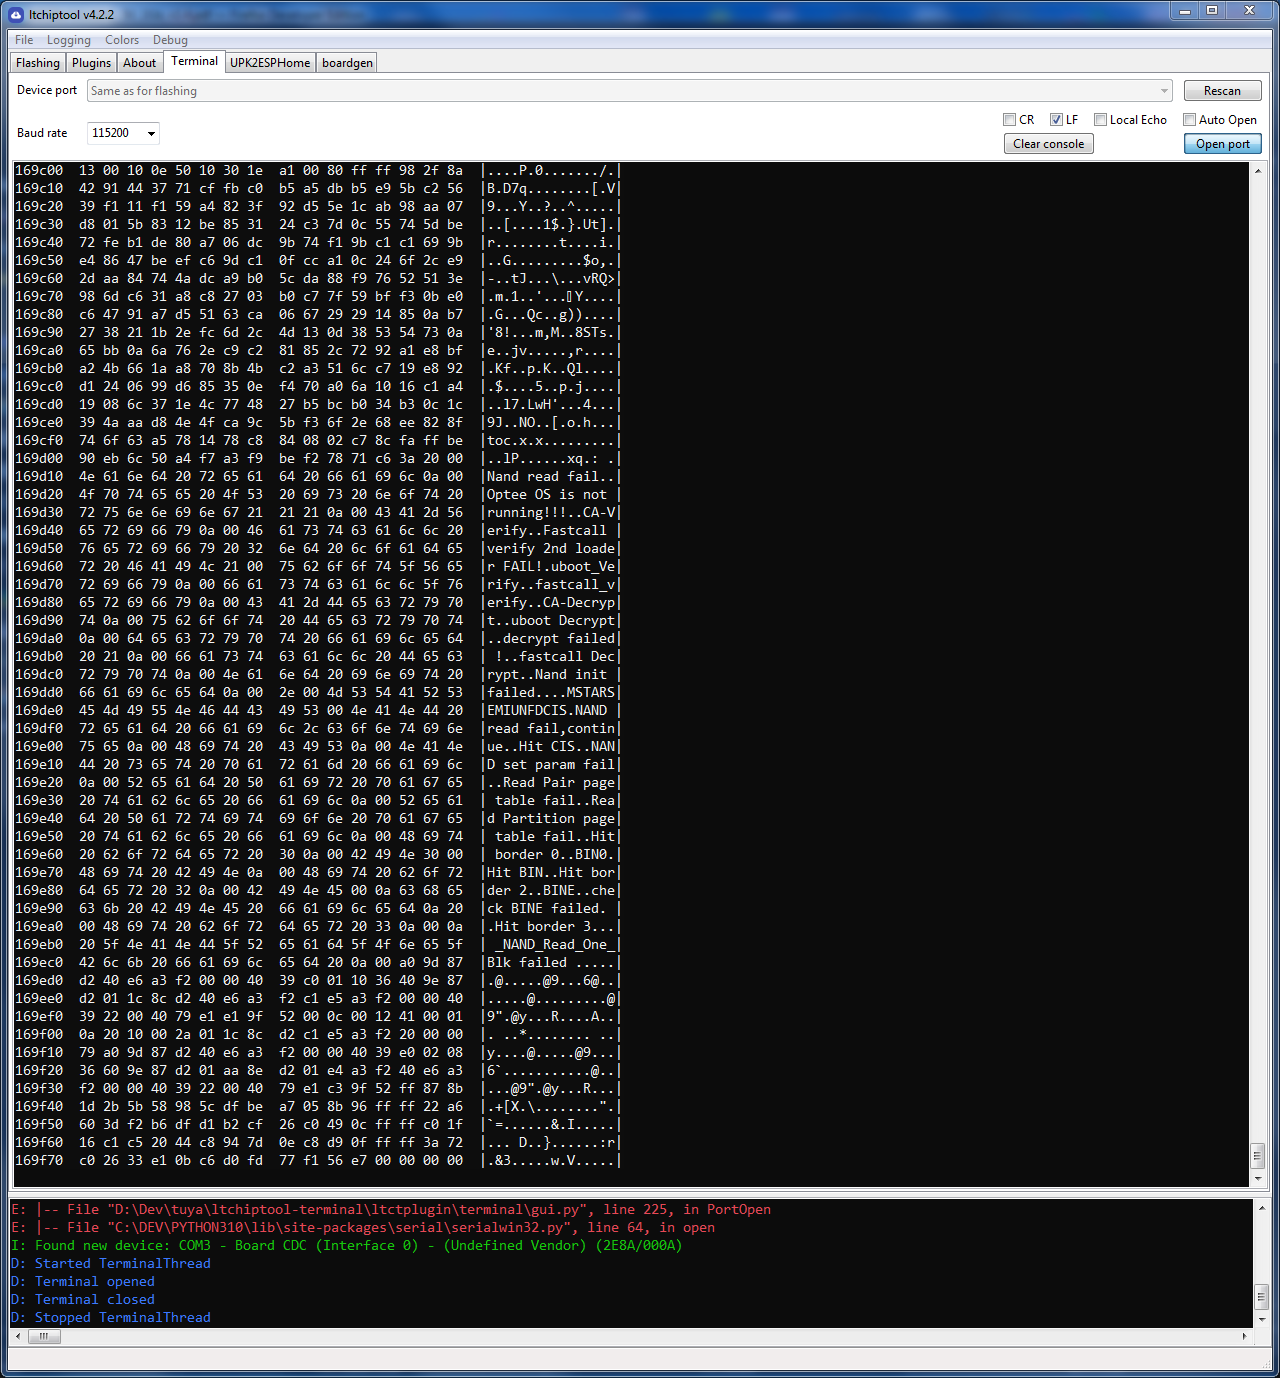The height and width of the screenshot is (1378, 1280).
Task: Open the Baud rate dropdown
Action: pos(151,134)
